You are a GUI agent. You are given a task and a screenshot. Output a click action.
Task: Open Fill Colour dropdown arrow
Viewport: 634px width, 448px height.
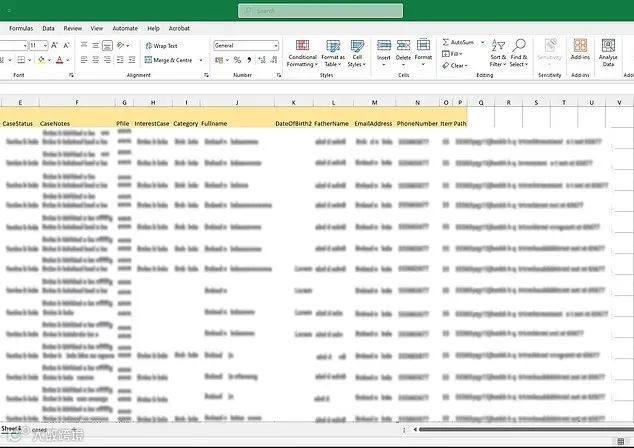49,60
